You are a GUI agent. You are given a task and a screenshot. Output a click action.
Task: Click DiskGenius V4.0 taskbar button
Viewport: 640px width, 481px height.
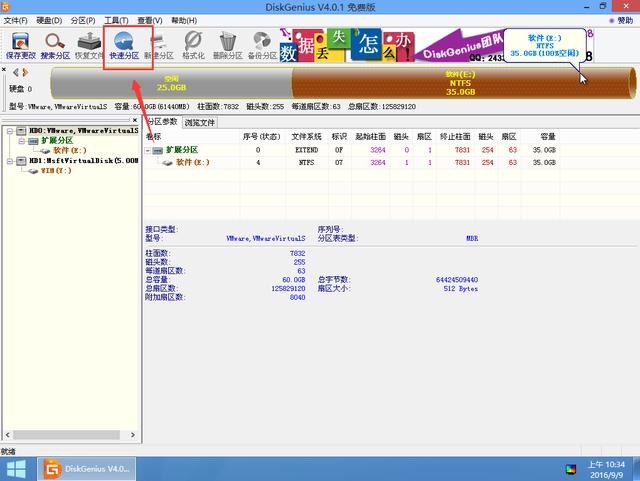click(87, 469)
